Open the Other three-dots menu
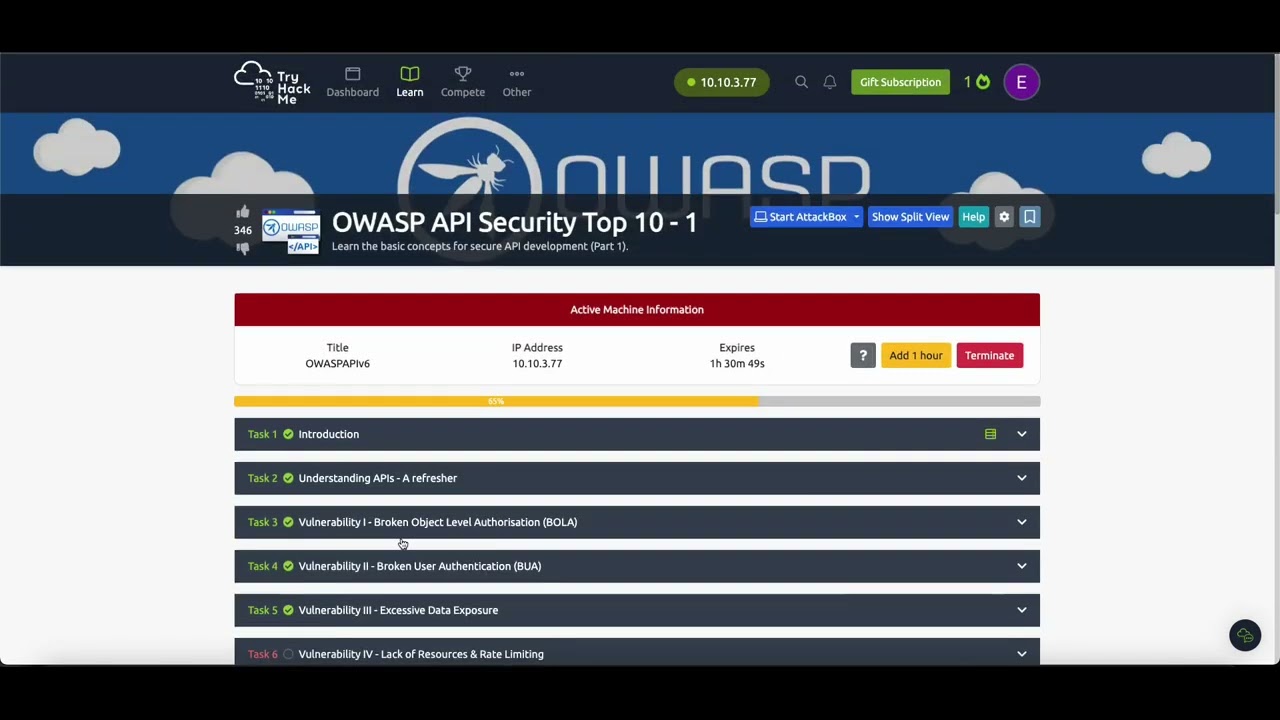This screenshot has height=720, width=1280. (517, 82)
